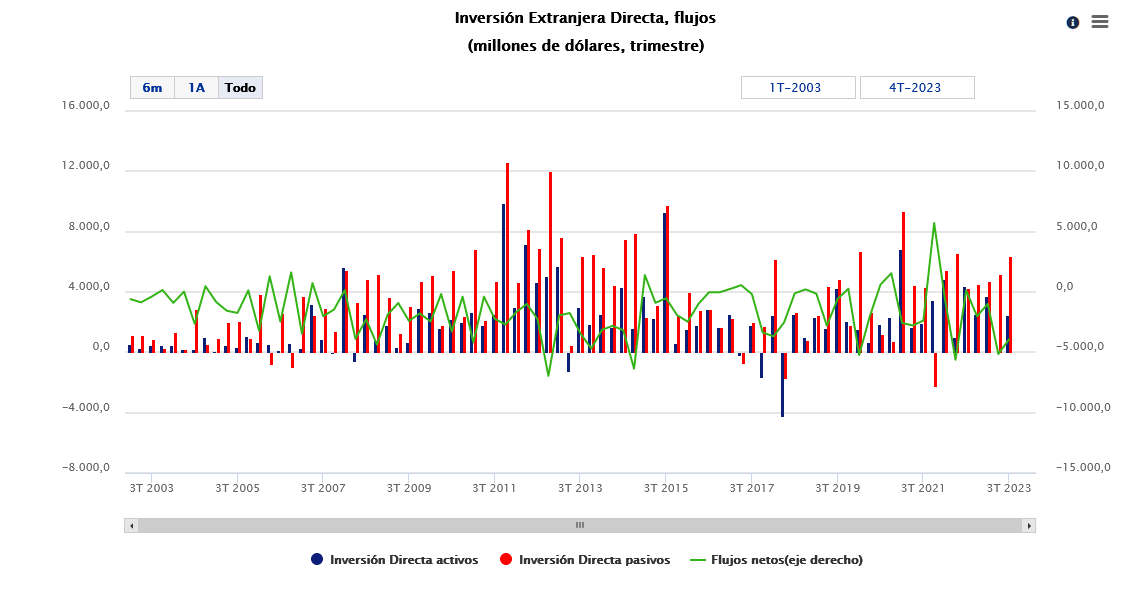Click the red circle legend marker
1140x610 pixels.
coord(506,560)
